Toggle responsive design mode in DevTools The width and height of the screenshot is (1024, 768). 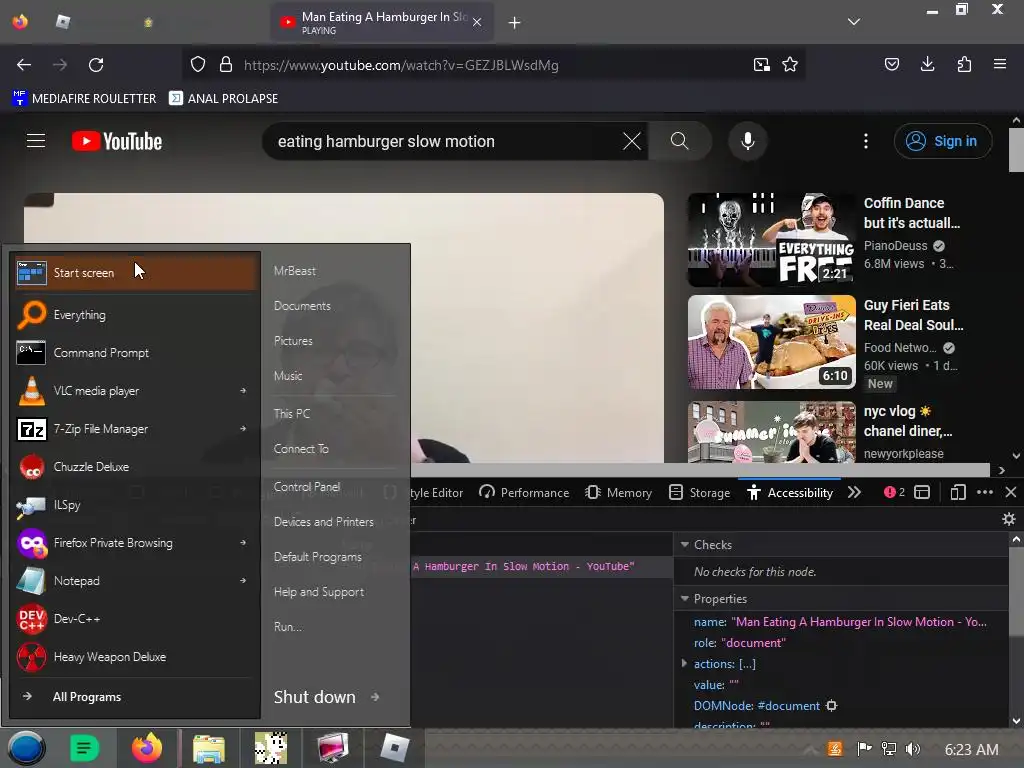pyautogui.click(x=958, y=492)
